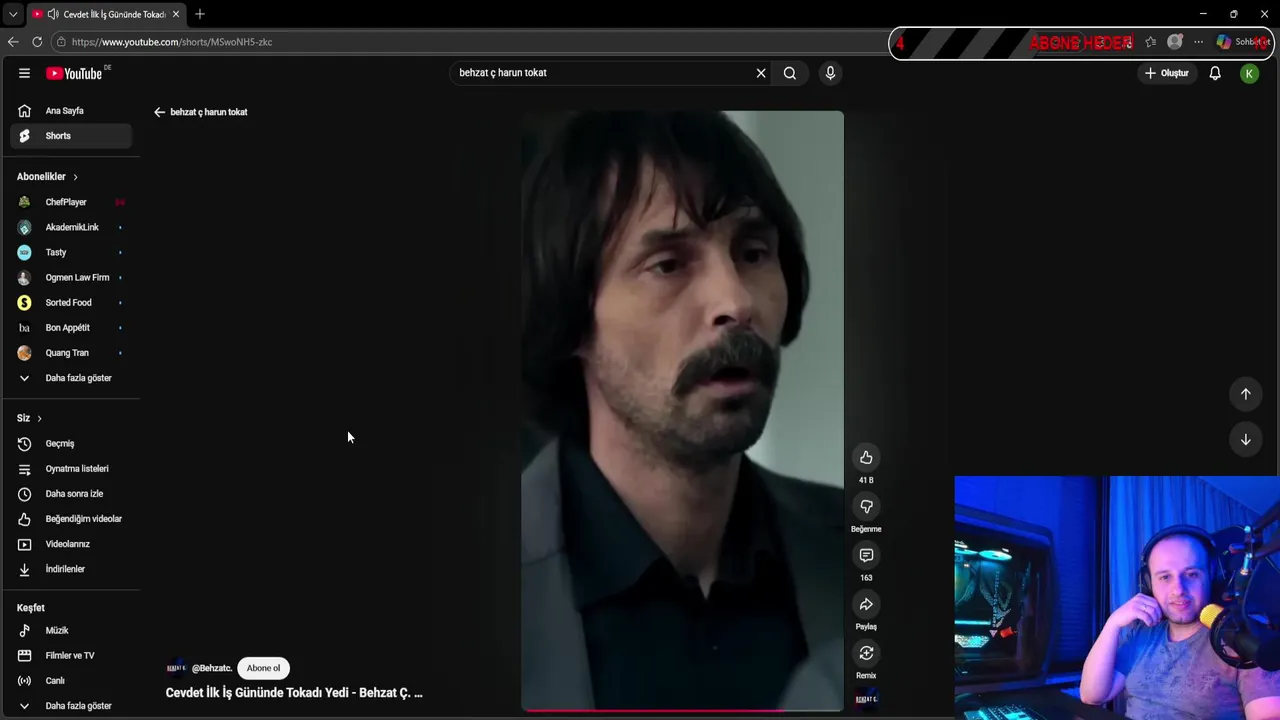Go to YouTube home via the logo
The image size is (1280, 720).
[74, 73]
